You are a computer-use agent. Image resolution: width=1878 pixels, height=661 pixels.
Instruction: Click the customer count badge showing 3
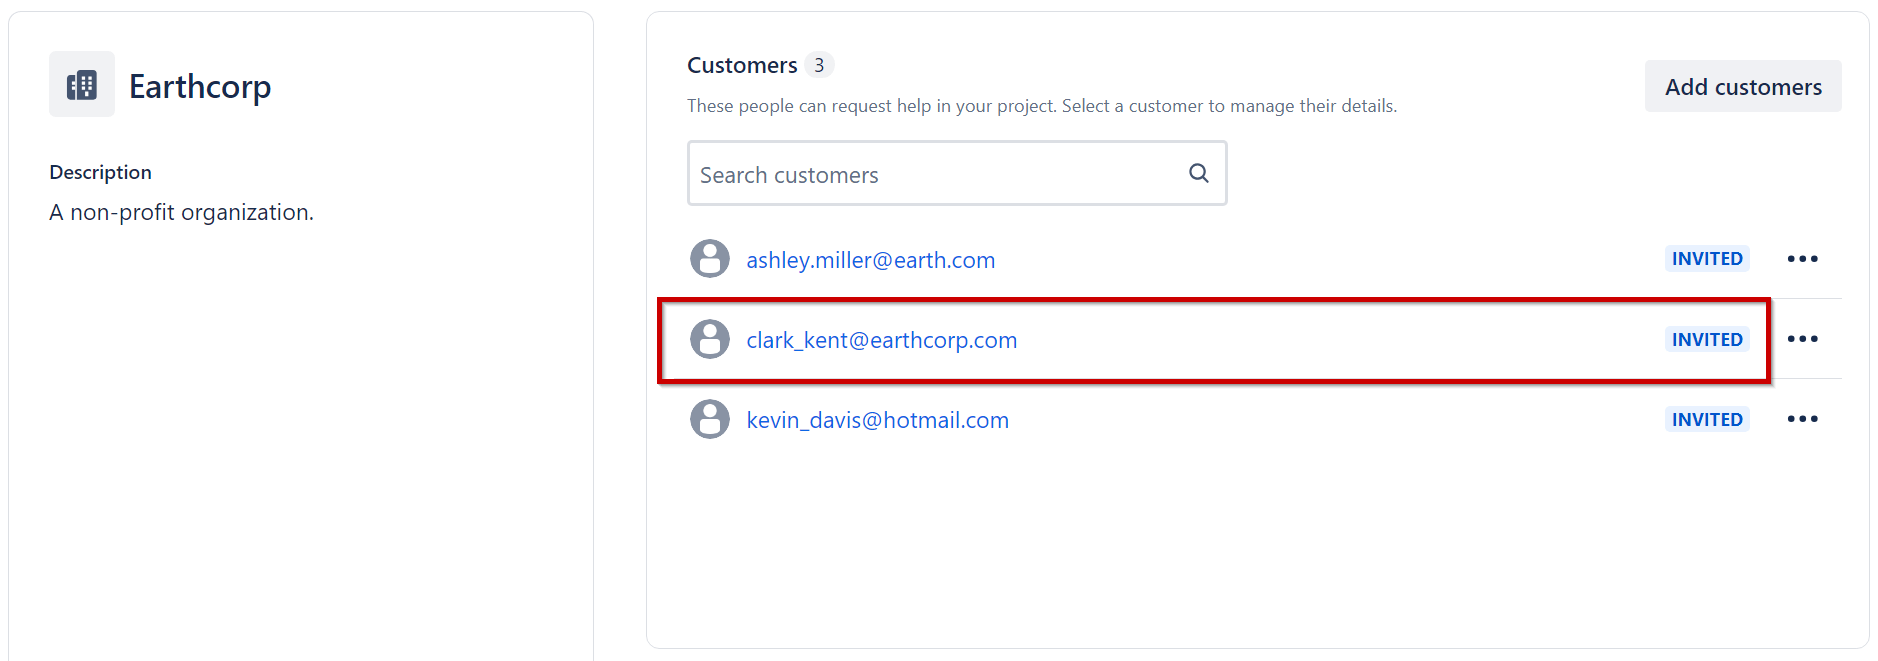click(x=819, y=65)
